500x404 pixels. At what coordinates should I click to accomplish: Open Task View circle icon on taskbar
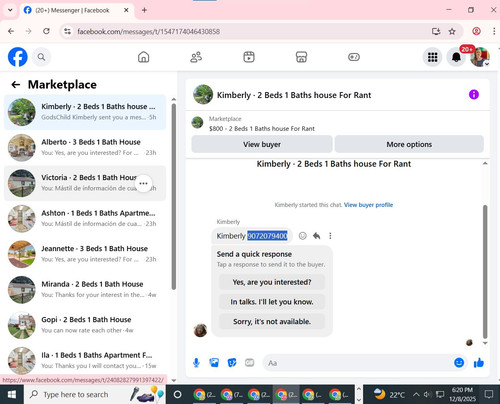178,395
